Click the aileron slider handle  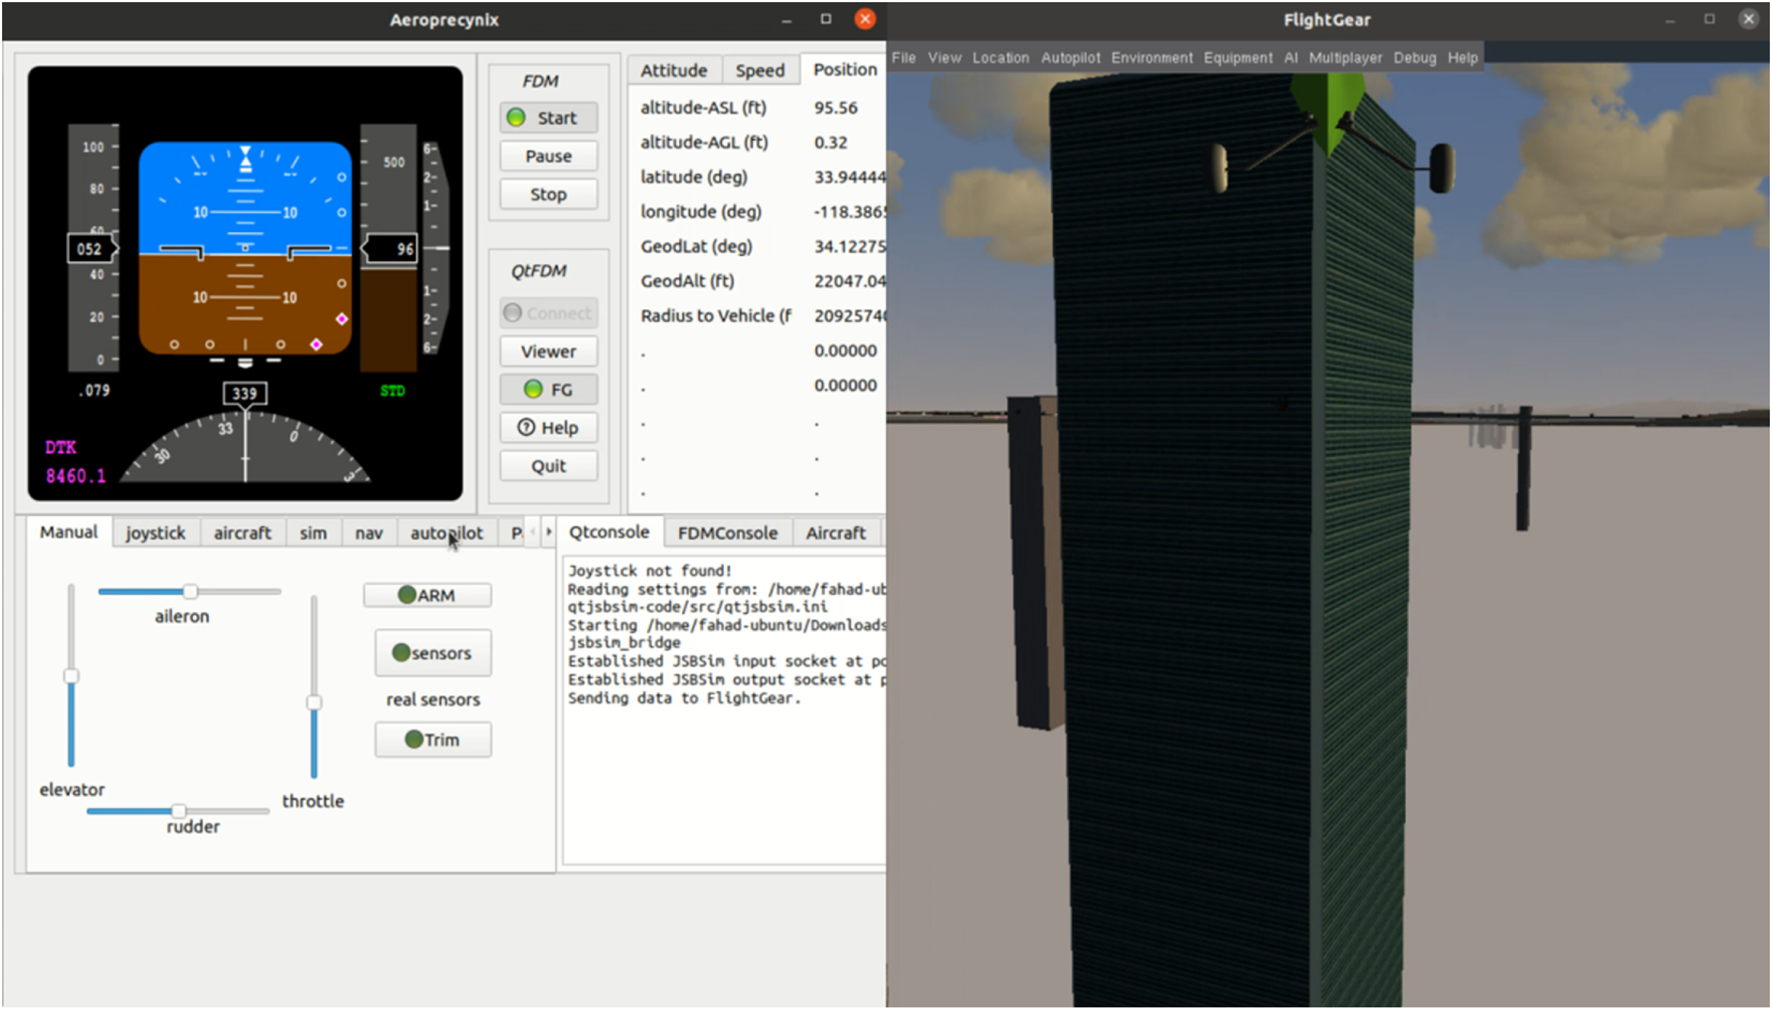click(190, 591)
